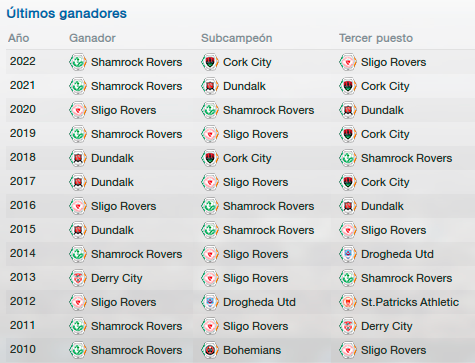Sort table by Ganador column header
Screen dimensions: 475x363
pyautogui.click(x=92, y=38)
